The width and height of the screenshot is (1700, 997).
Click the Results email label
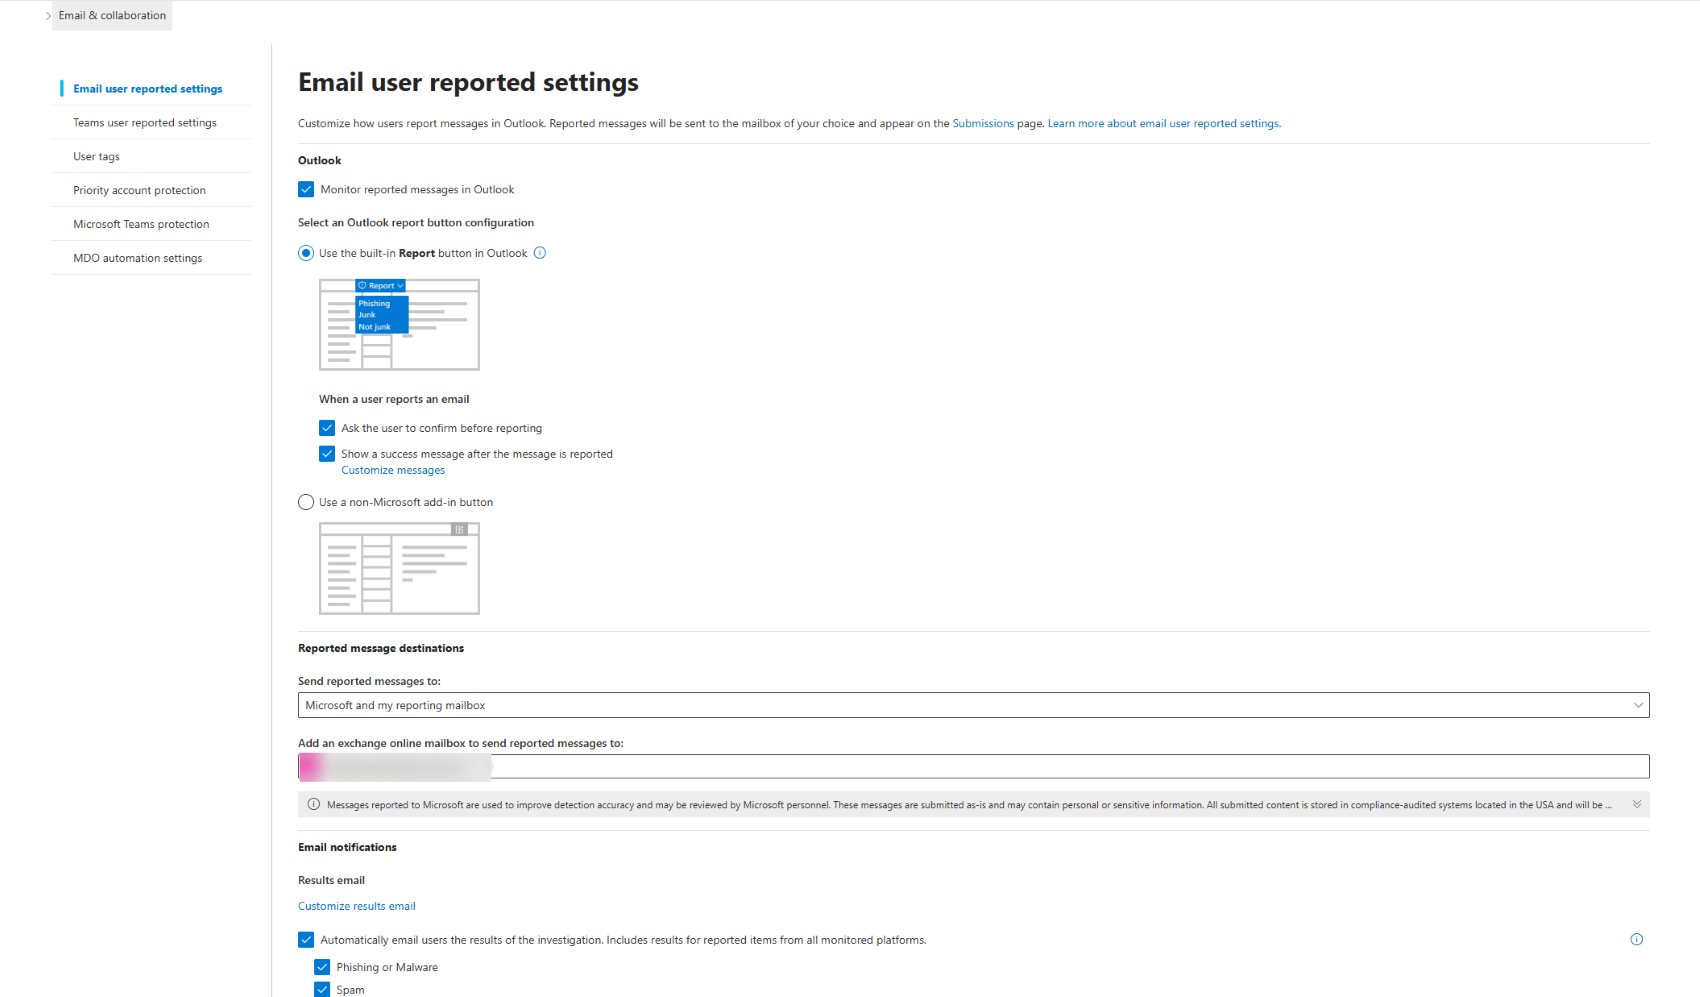(x=331, y=880)
